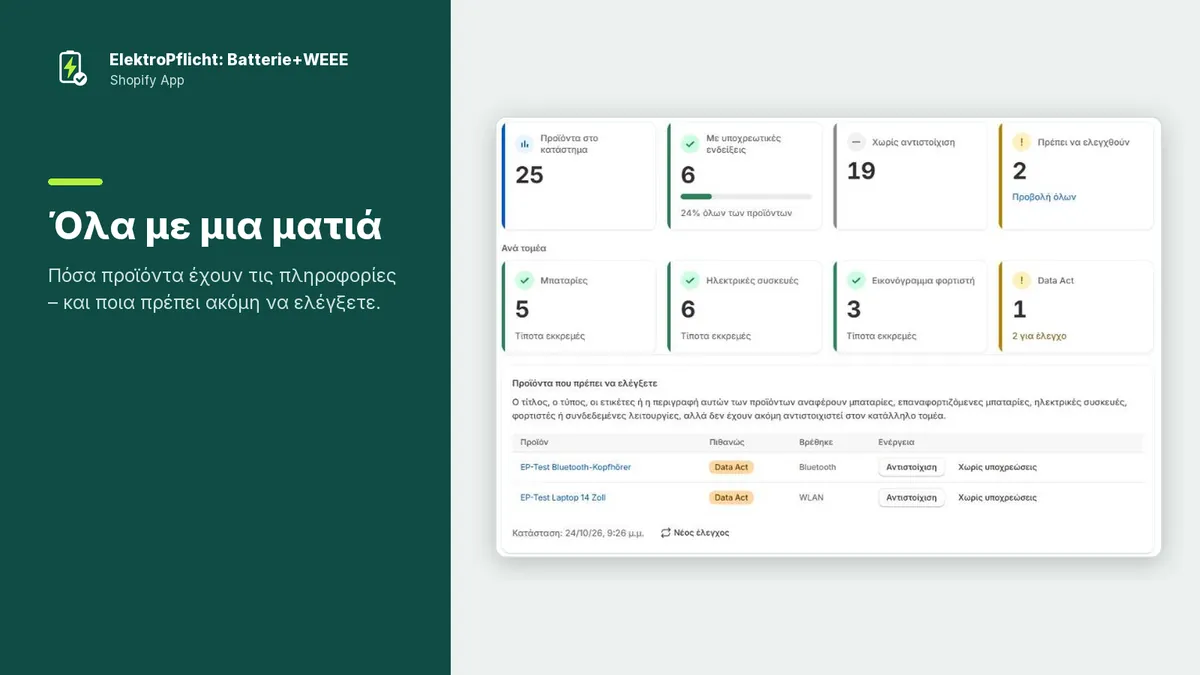The image size is (1200, 675).
Task: Click Αντιστοίχιση for the Bluetooth-Kopfhörer row
Action: pos(912,467)
